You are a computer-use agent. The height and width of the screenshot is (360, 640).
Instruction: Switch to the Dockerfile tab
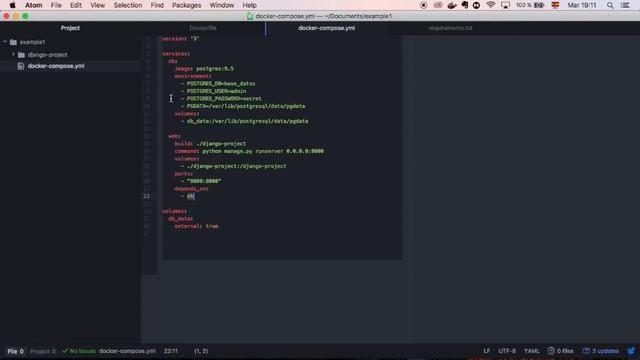203,28
